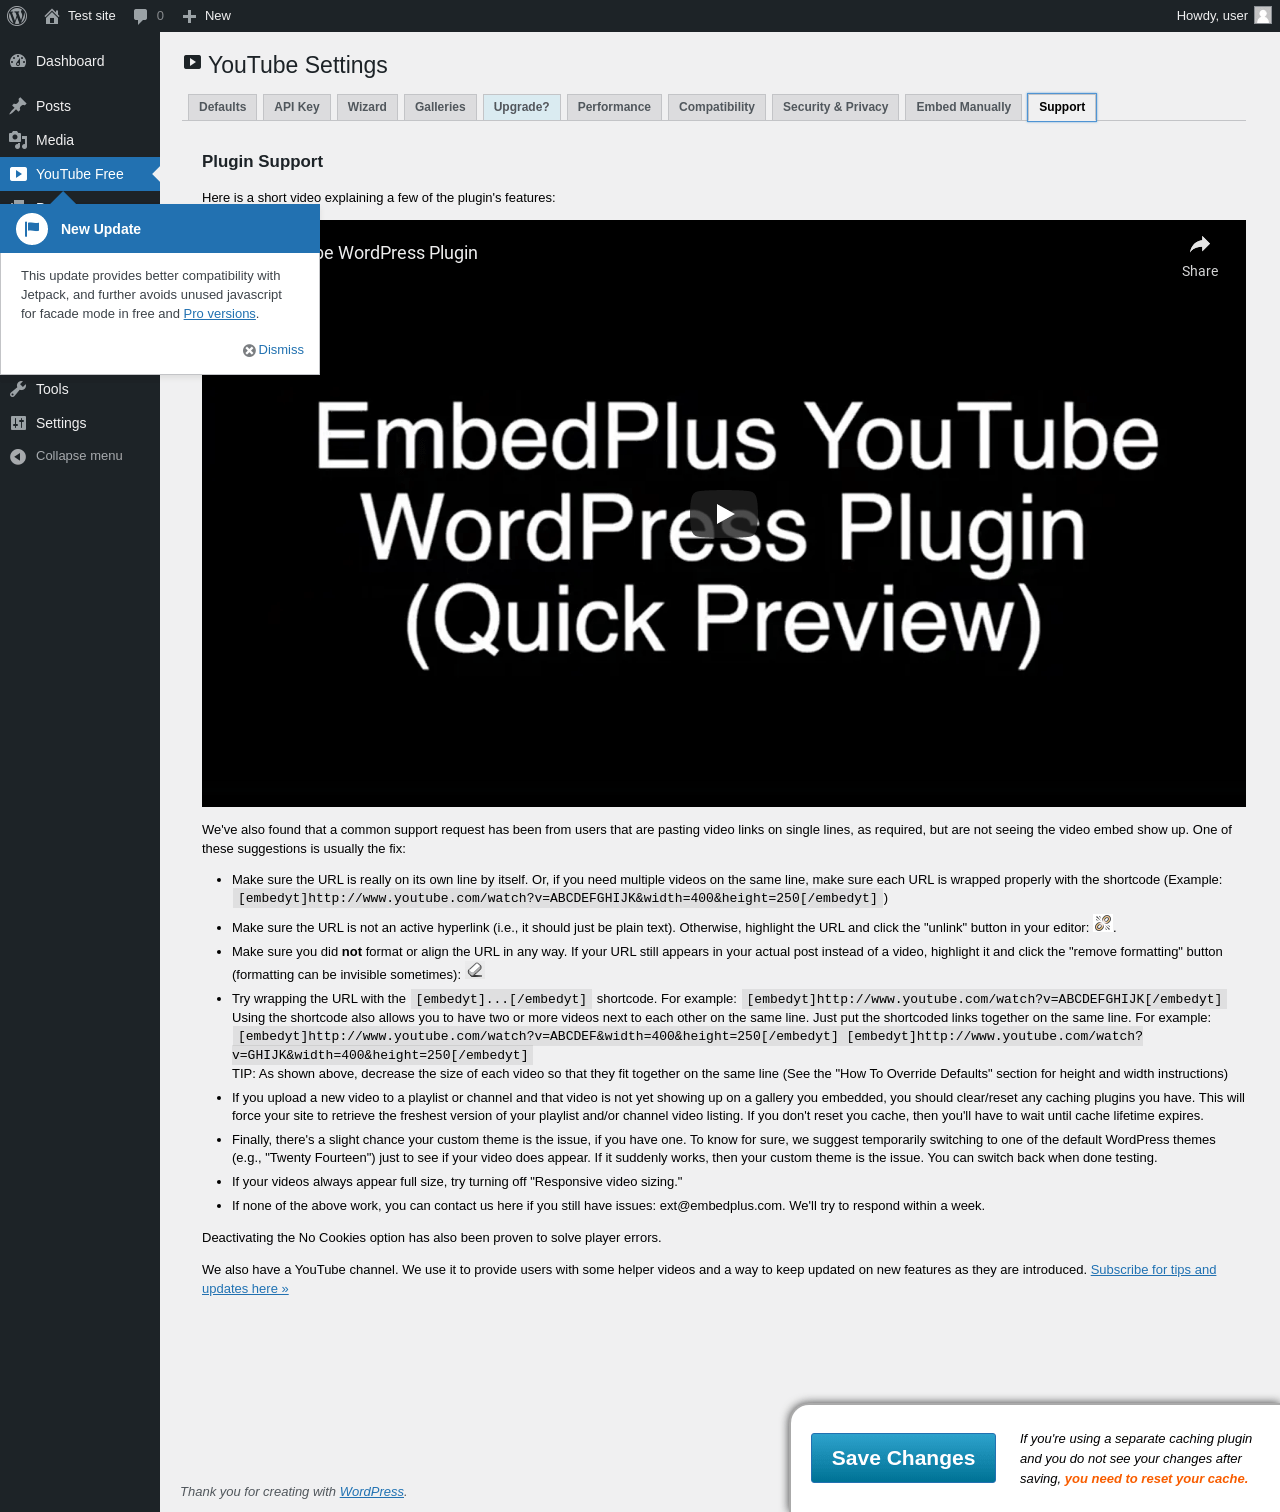Click the plus New content icon

click(189, 16)
